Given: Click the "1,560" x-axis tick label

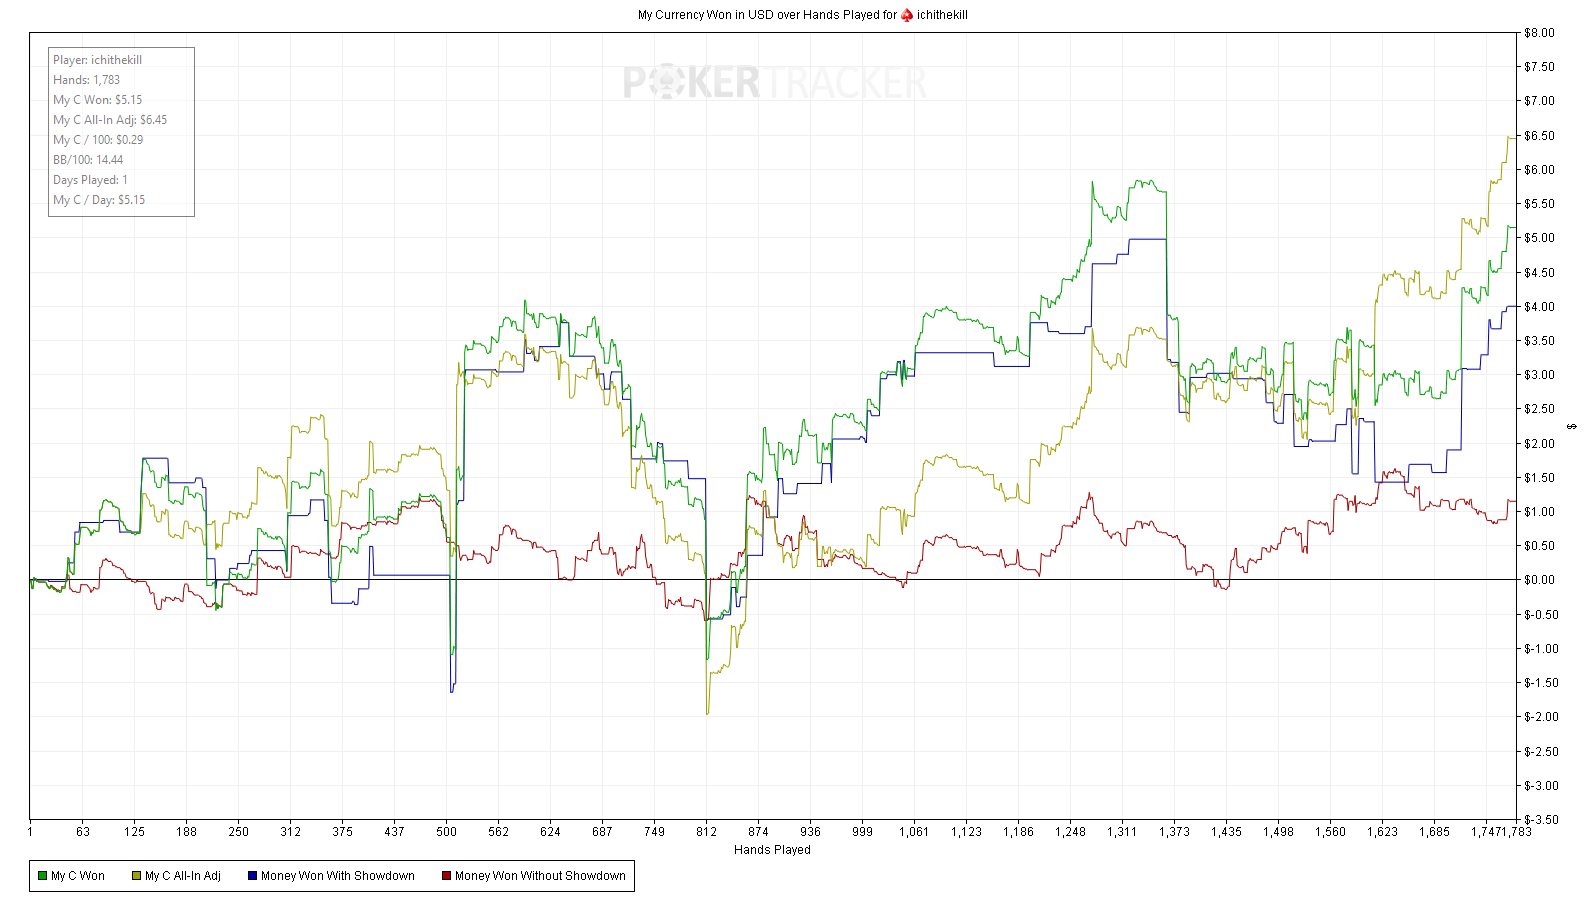Looking at the screenshot, I should tap(1330, 832).
